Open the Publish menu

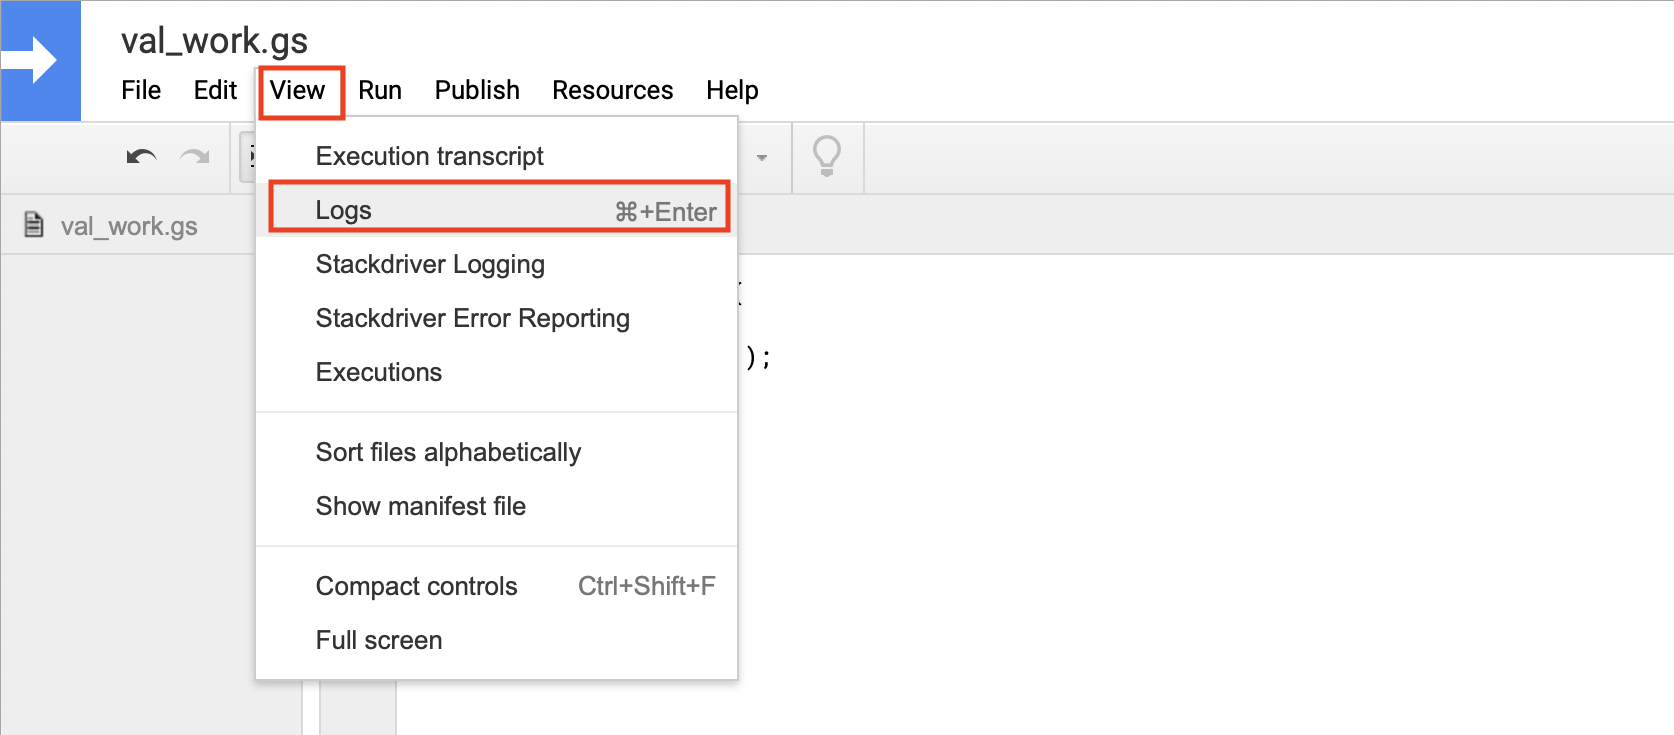point(477,90)
